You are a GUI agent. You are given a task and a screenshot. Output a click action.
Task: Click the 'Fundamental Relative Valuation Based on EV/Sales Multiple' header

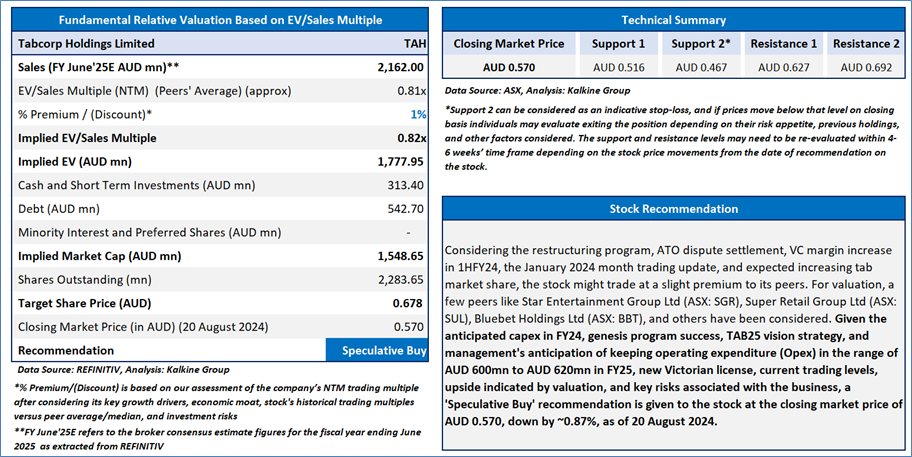220,20
